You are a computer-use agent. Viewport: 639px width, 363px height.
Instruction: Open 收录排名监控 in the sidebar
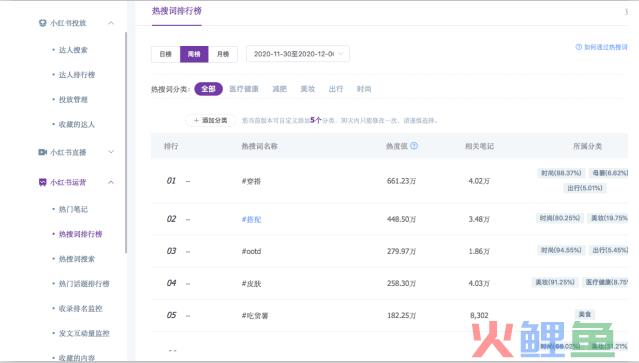[x=80, y=308]
